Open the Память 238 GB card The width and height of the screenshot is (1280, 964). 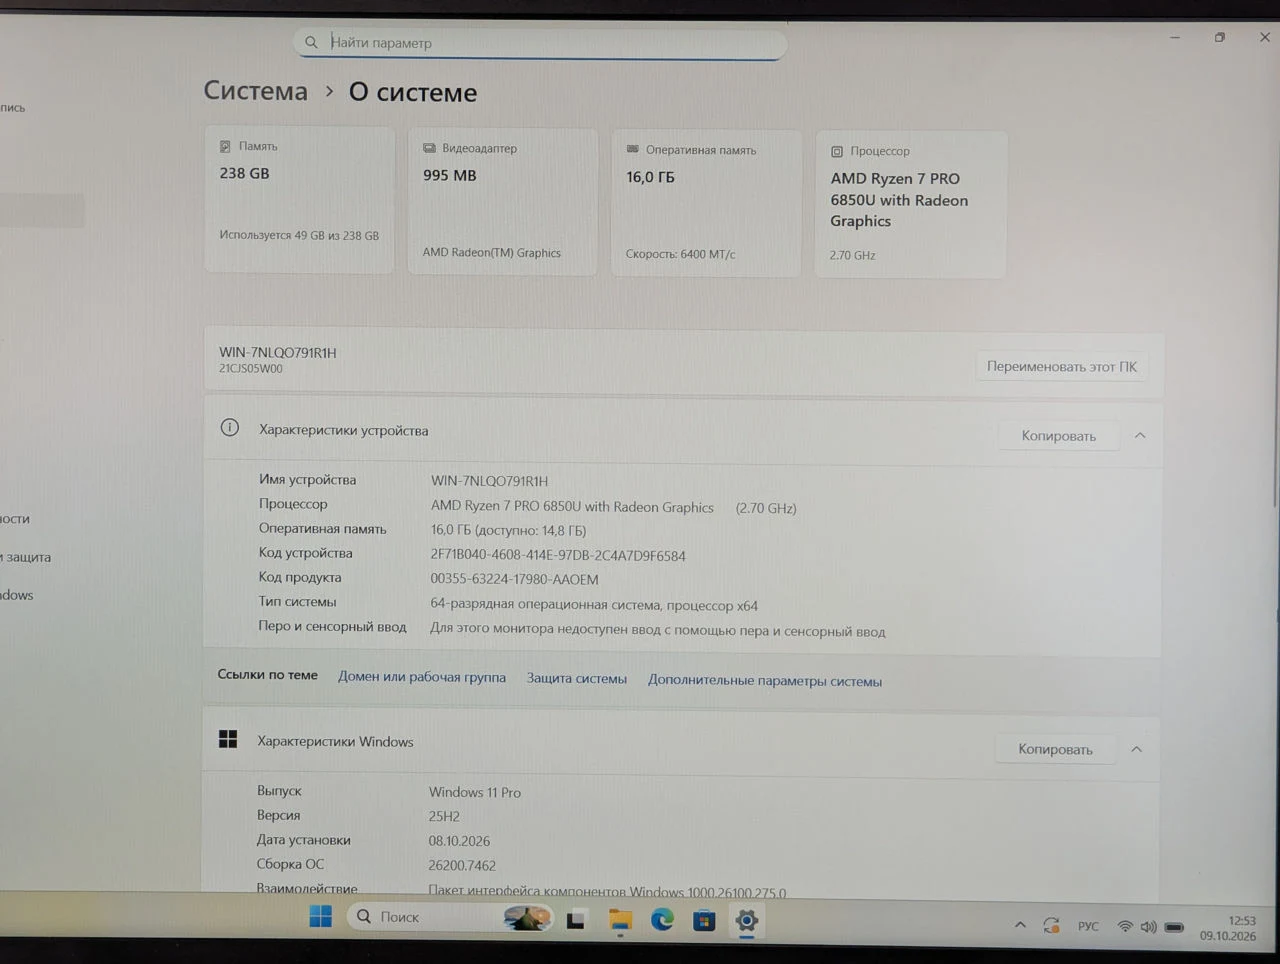(x=299, y=199)
